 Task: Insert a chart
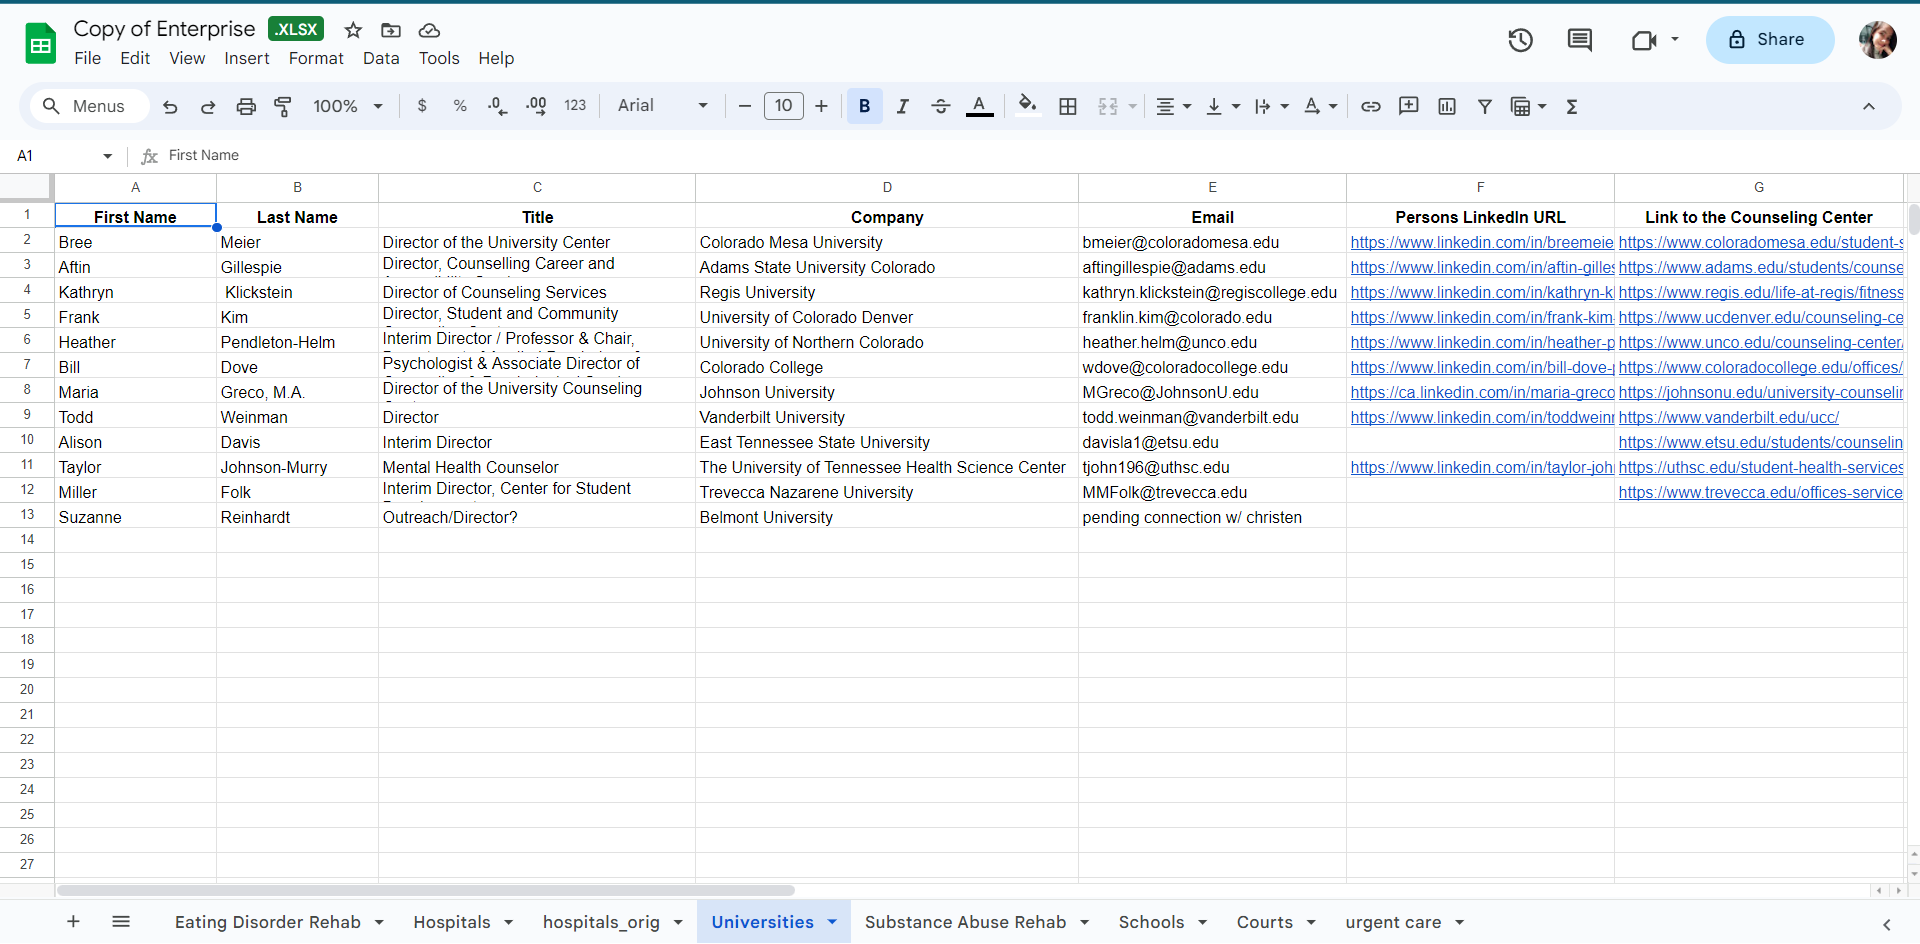click(1447, 106)
